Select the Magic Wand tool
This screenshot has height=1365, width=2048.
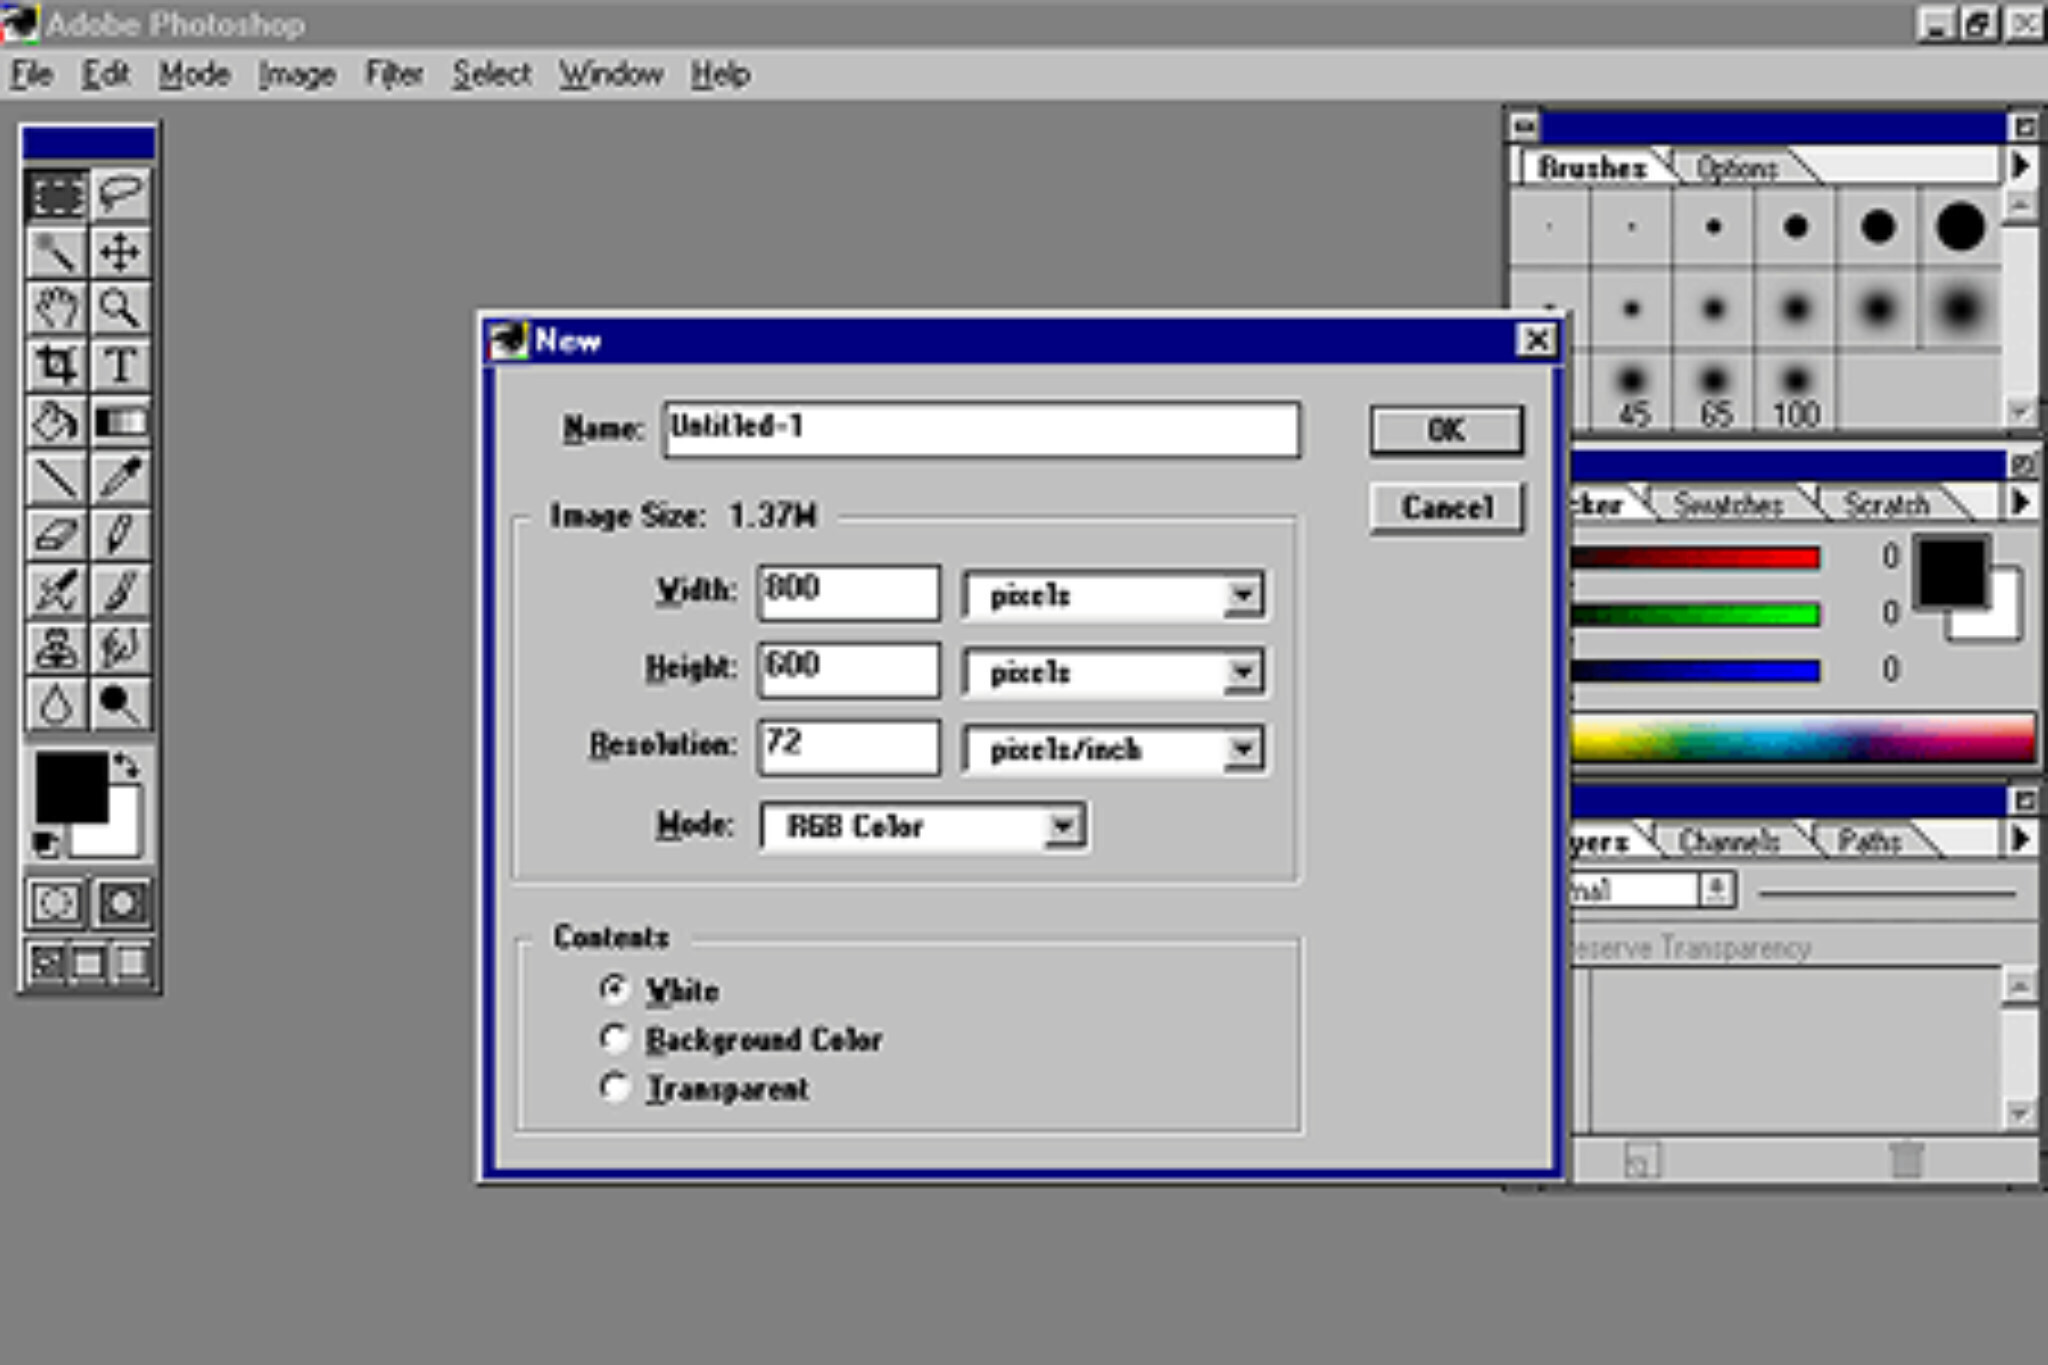point(55,251)
